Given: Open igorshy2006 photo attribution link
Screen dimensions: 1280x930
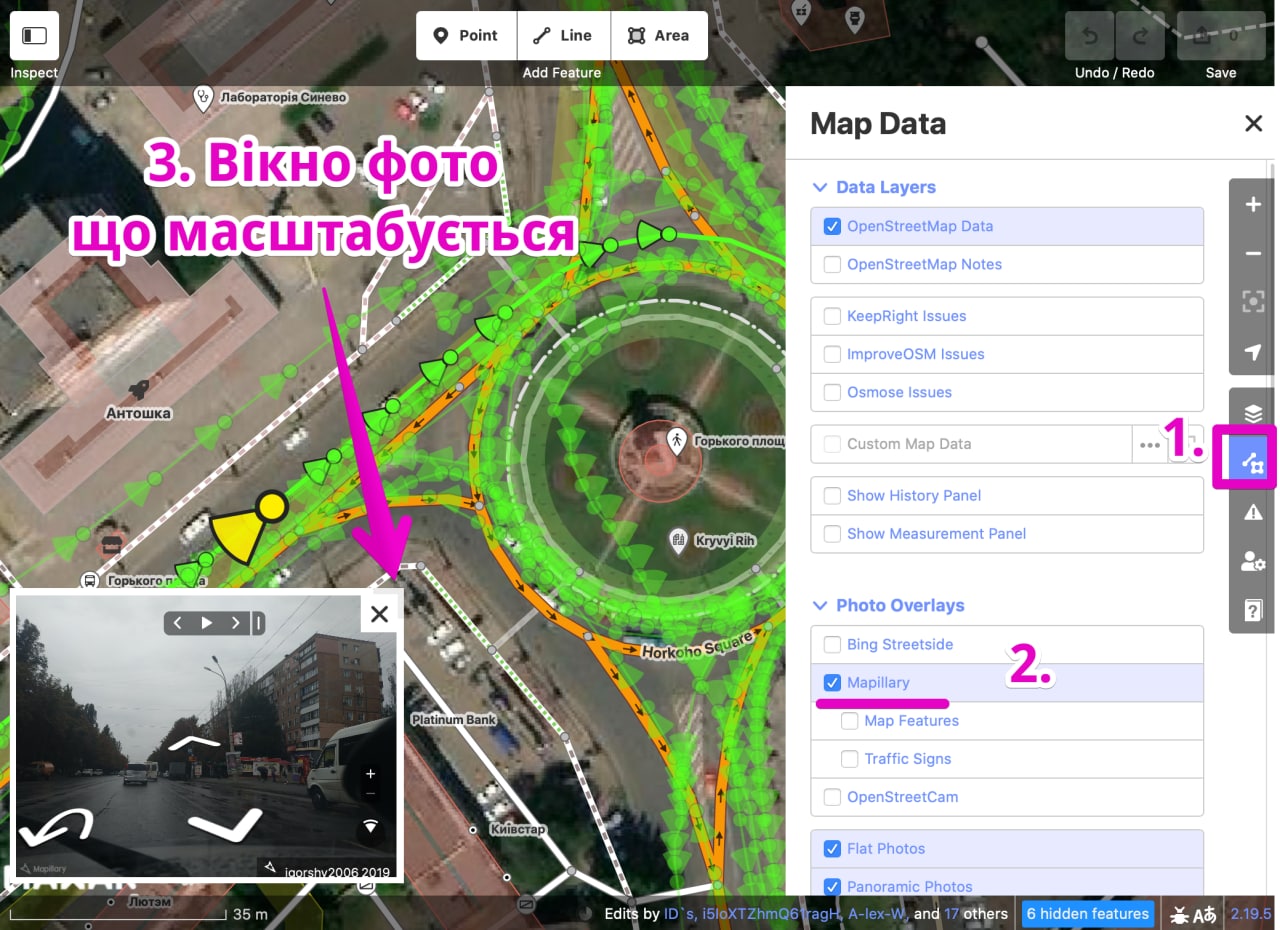Looking at the screenshot, I should 336,871.
